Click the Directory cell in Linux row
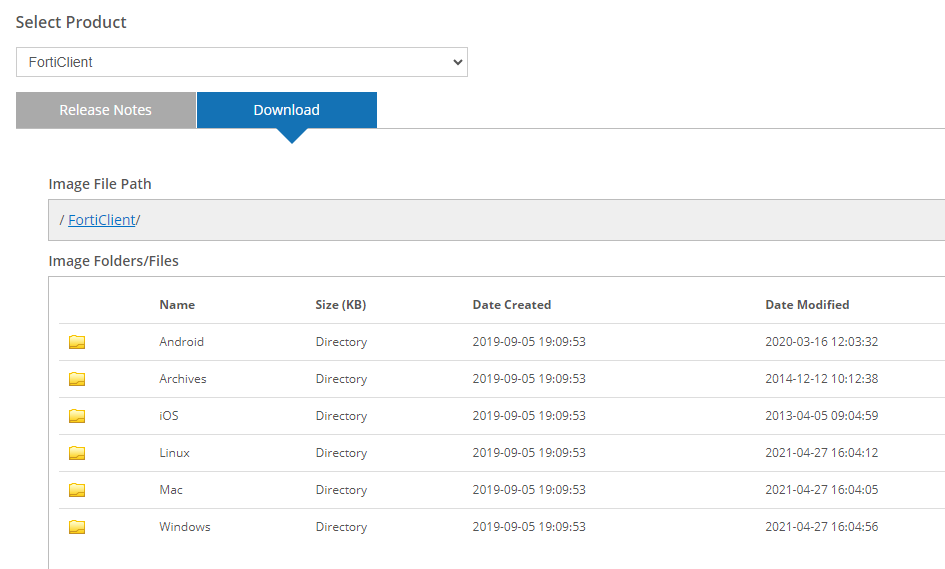This screenshot has width=945, height=569. [341, 453]
